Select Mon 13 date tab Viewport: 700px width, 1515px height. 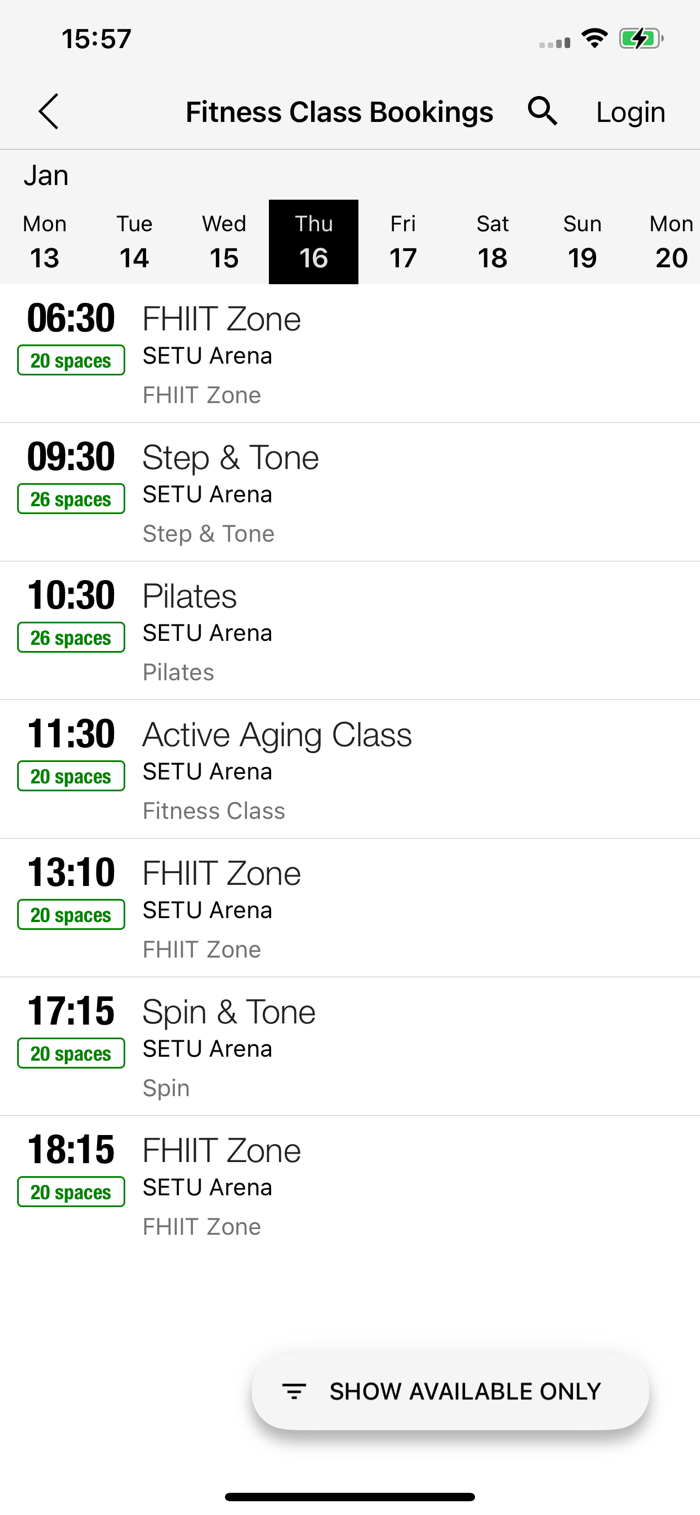[45, 242]
